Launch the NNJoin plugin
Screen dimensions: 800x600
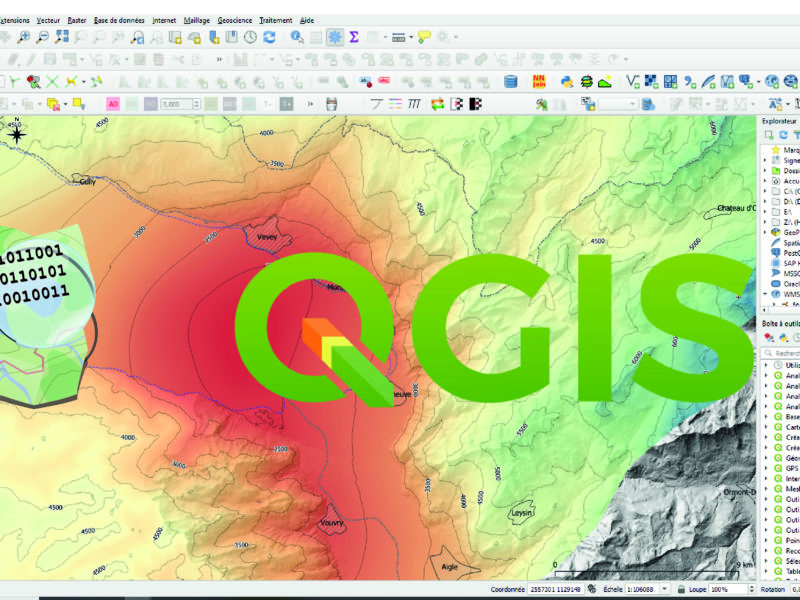coord(539,82)
